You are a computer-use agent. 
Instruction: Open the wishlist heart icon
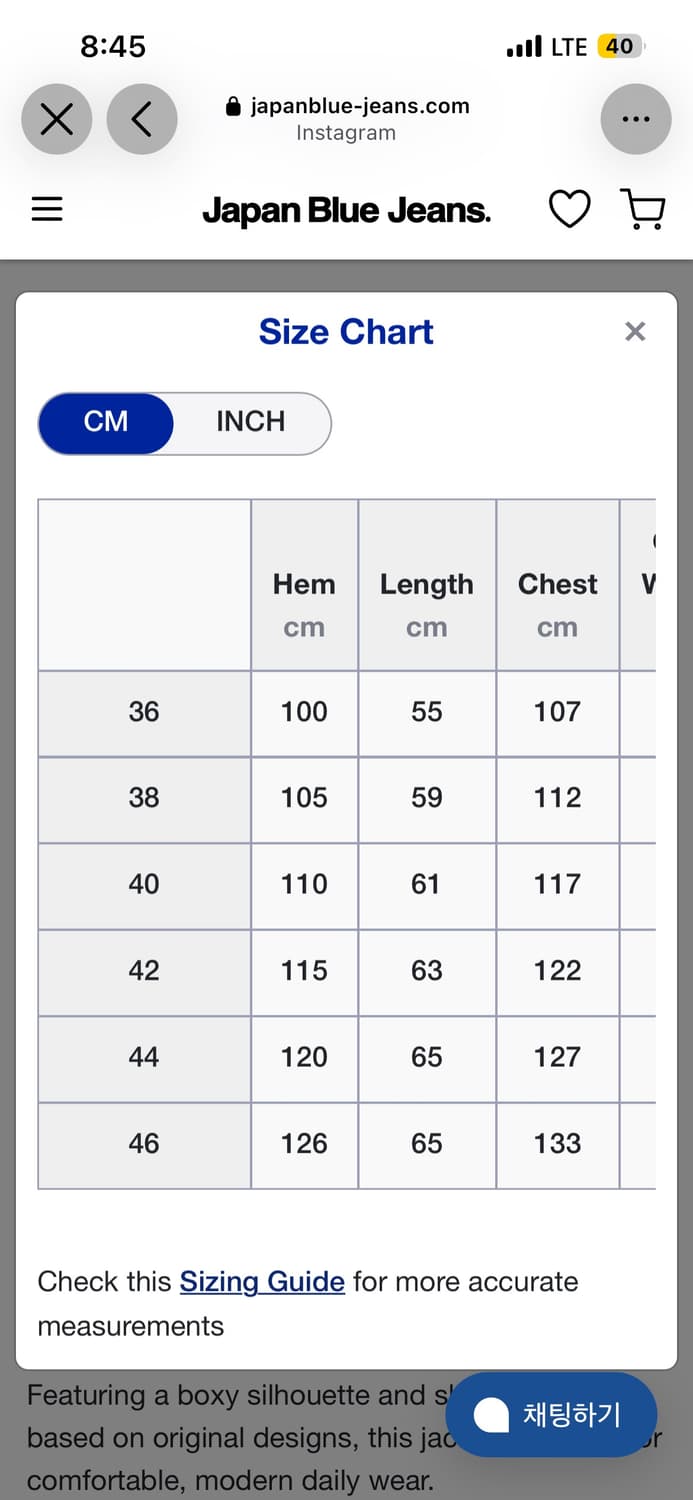click(x=570, y=209)
